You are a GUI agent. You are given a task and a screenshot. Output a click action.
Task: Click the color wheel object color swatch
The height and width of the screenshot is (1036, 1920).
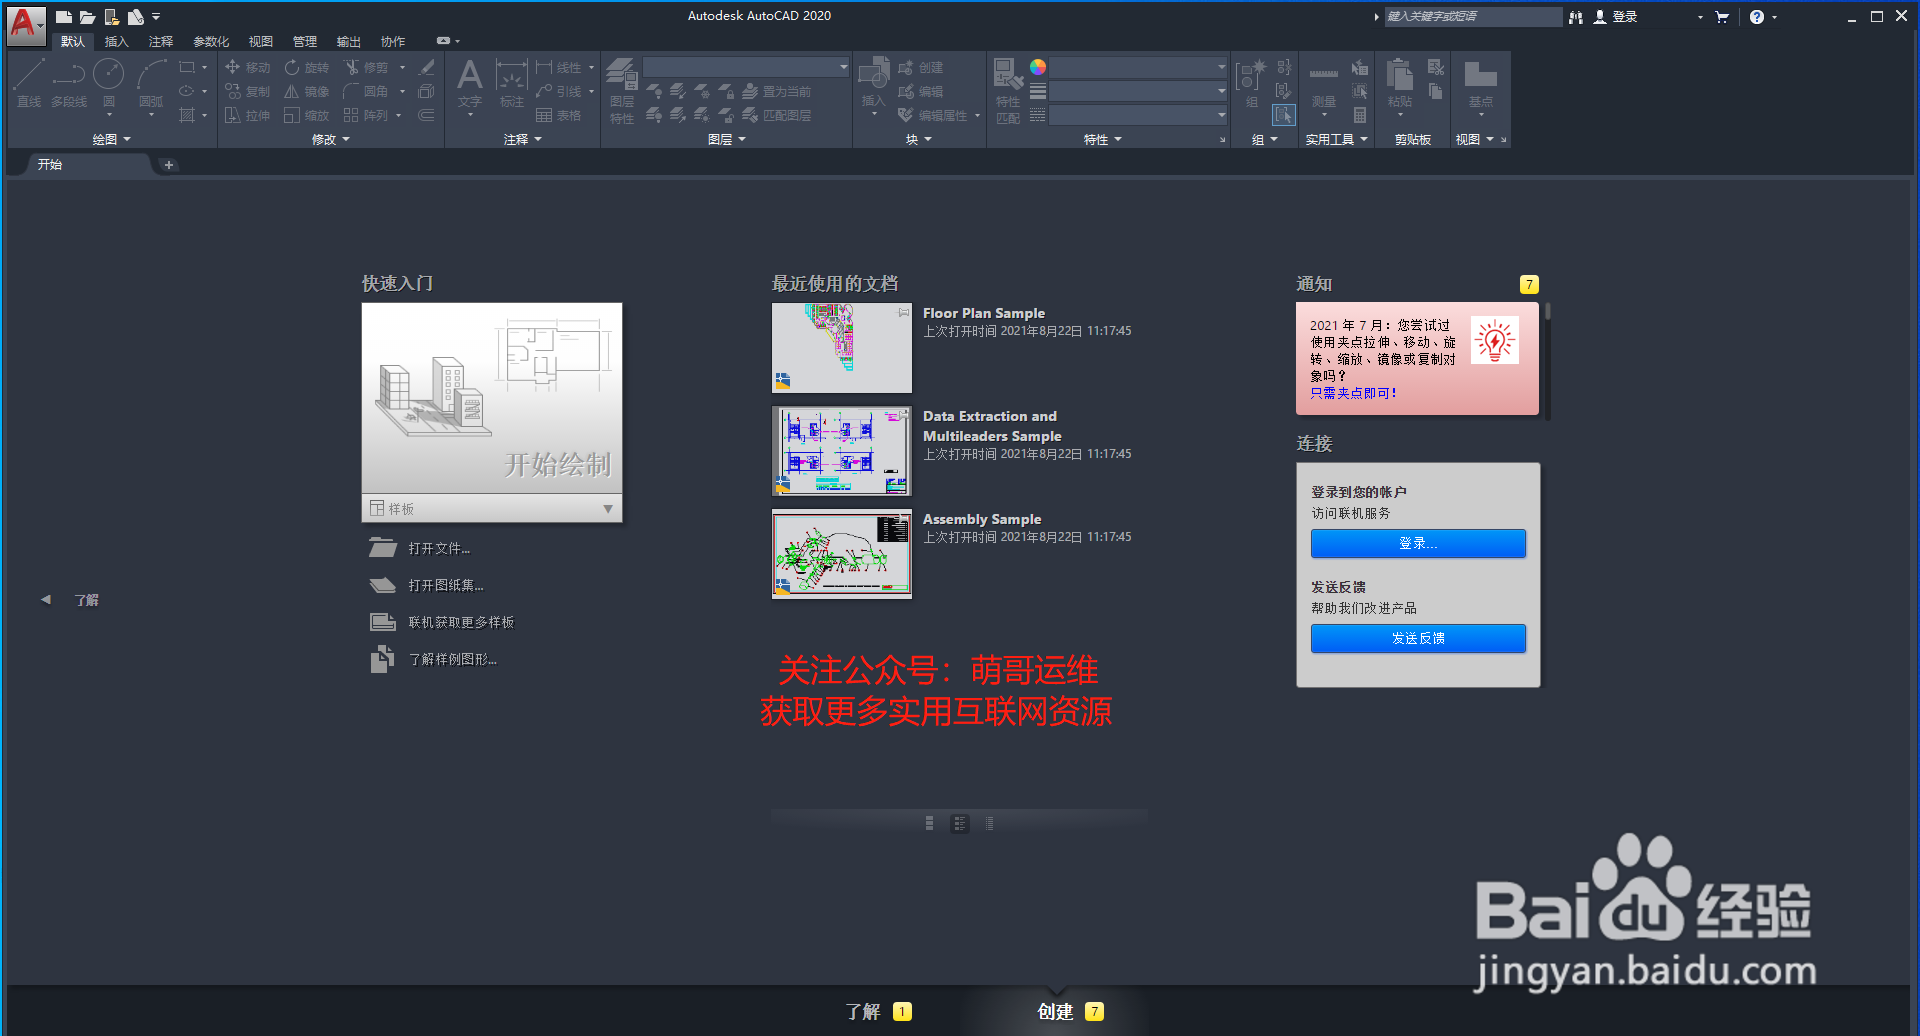1038,67
